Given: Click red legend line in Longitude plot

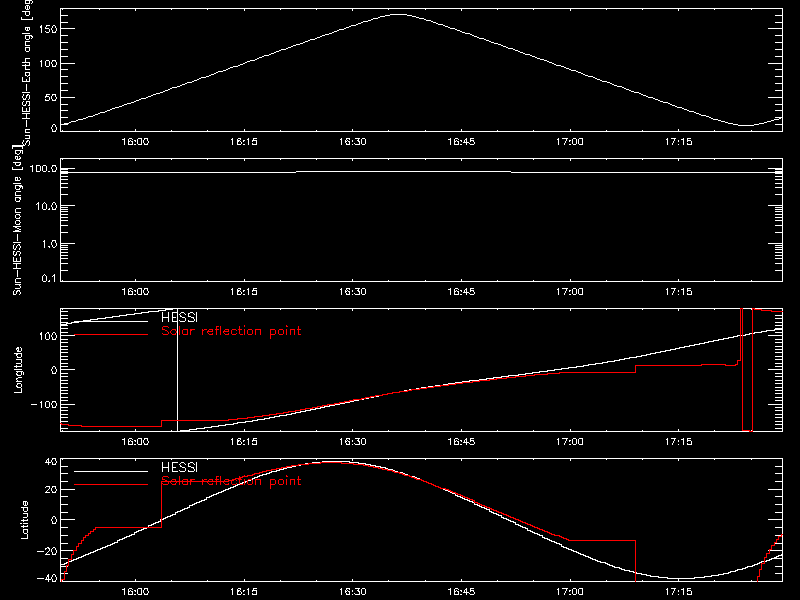Looking at the screenshot, I should 111,335.
